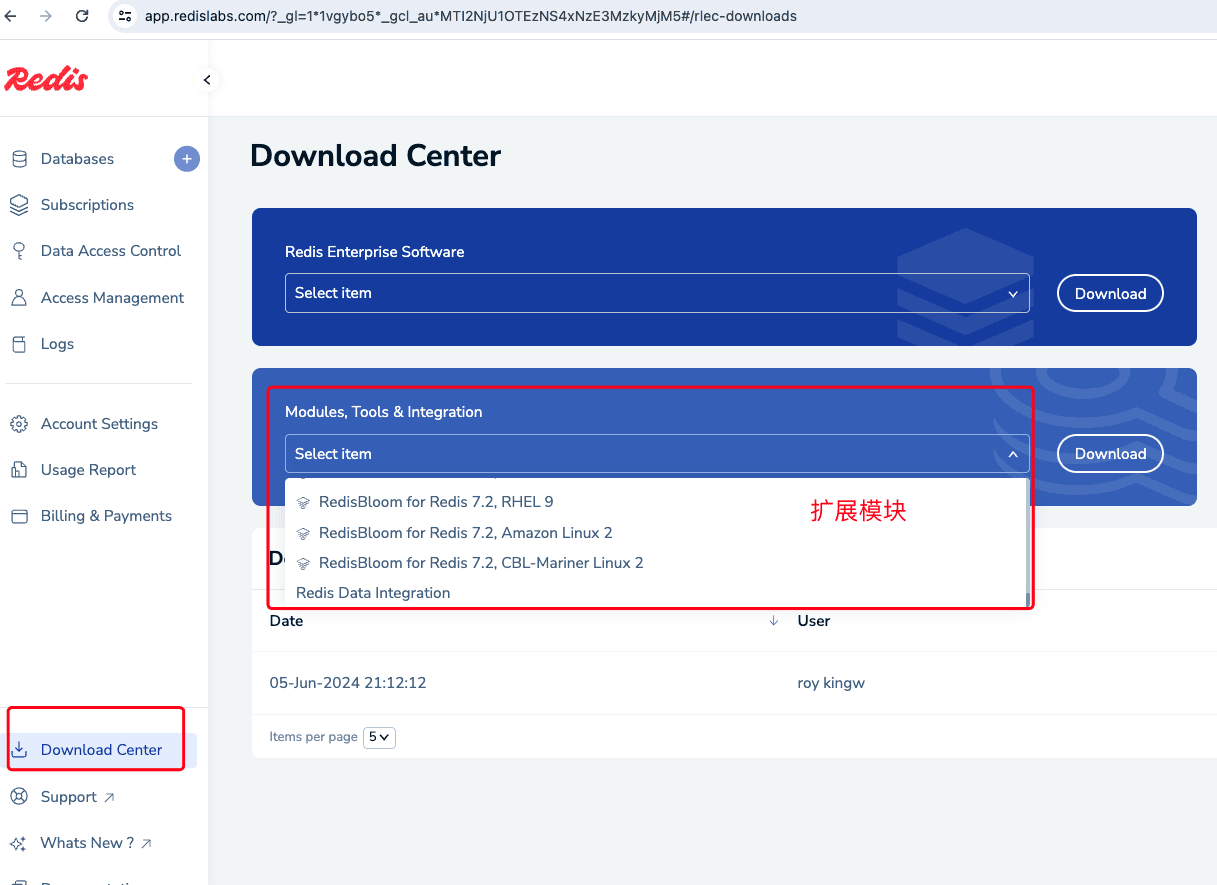Change items per page dropdown
The width and height of the screenshot is (1217, 885).
click(379, 737)
